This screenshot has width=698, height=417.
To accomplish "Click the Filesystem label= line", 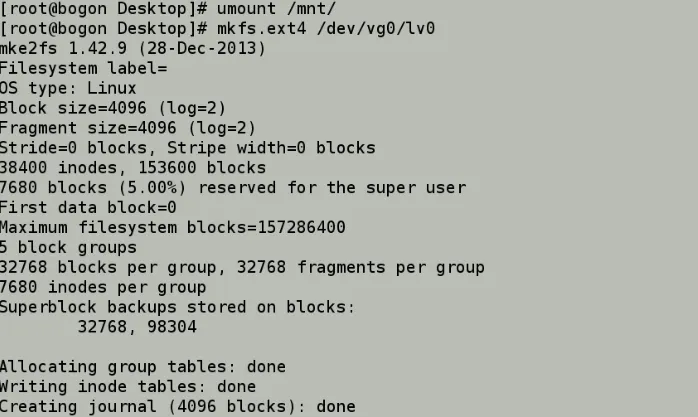I will [83, 69].
